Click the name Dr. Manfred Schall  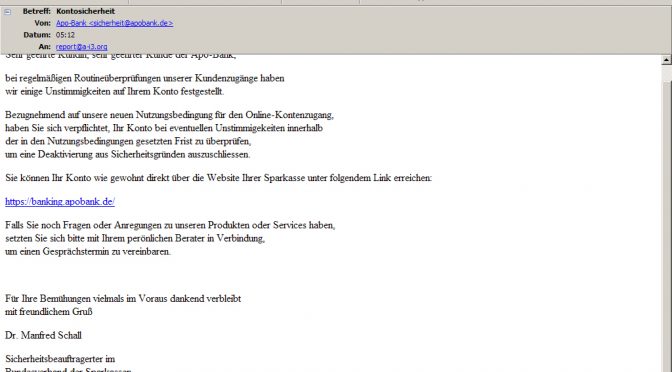43,335
